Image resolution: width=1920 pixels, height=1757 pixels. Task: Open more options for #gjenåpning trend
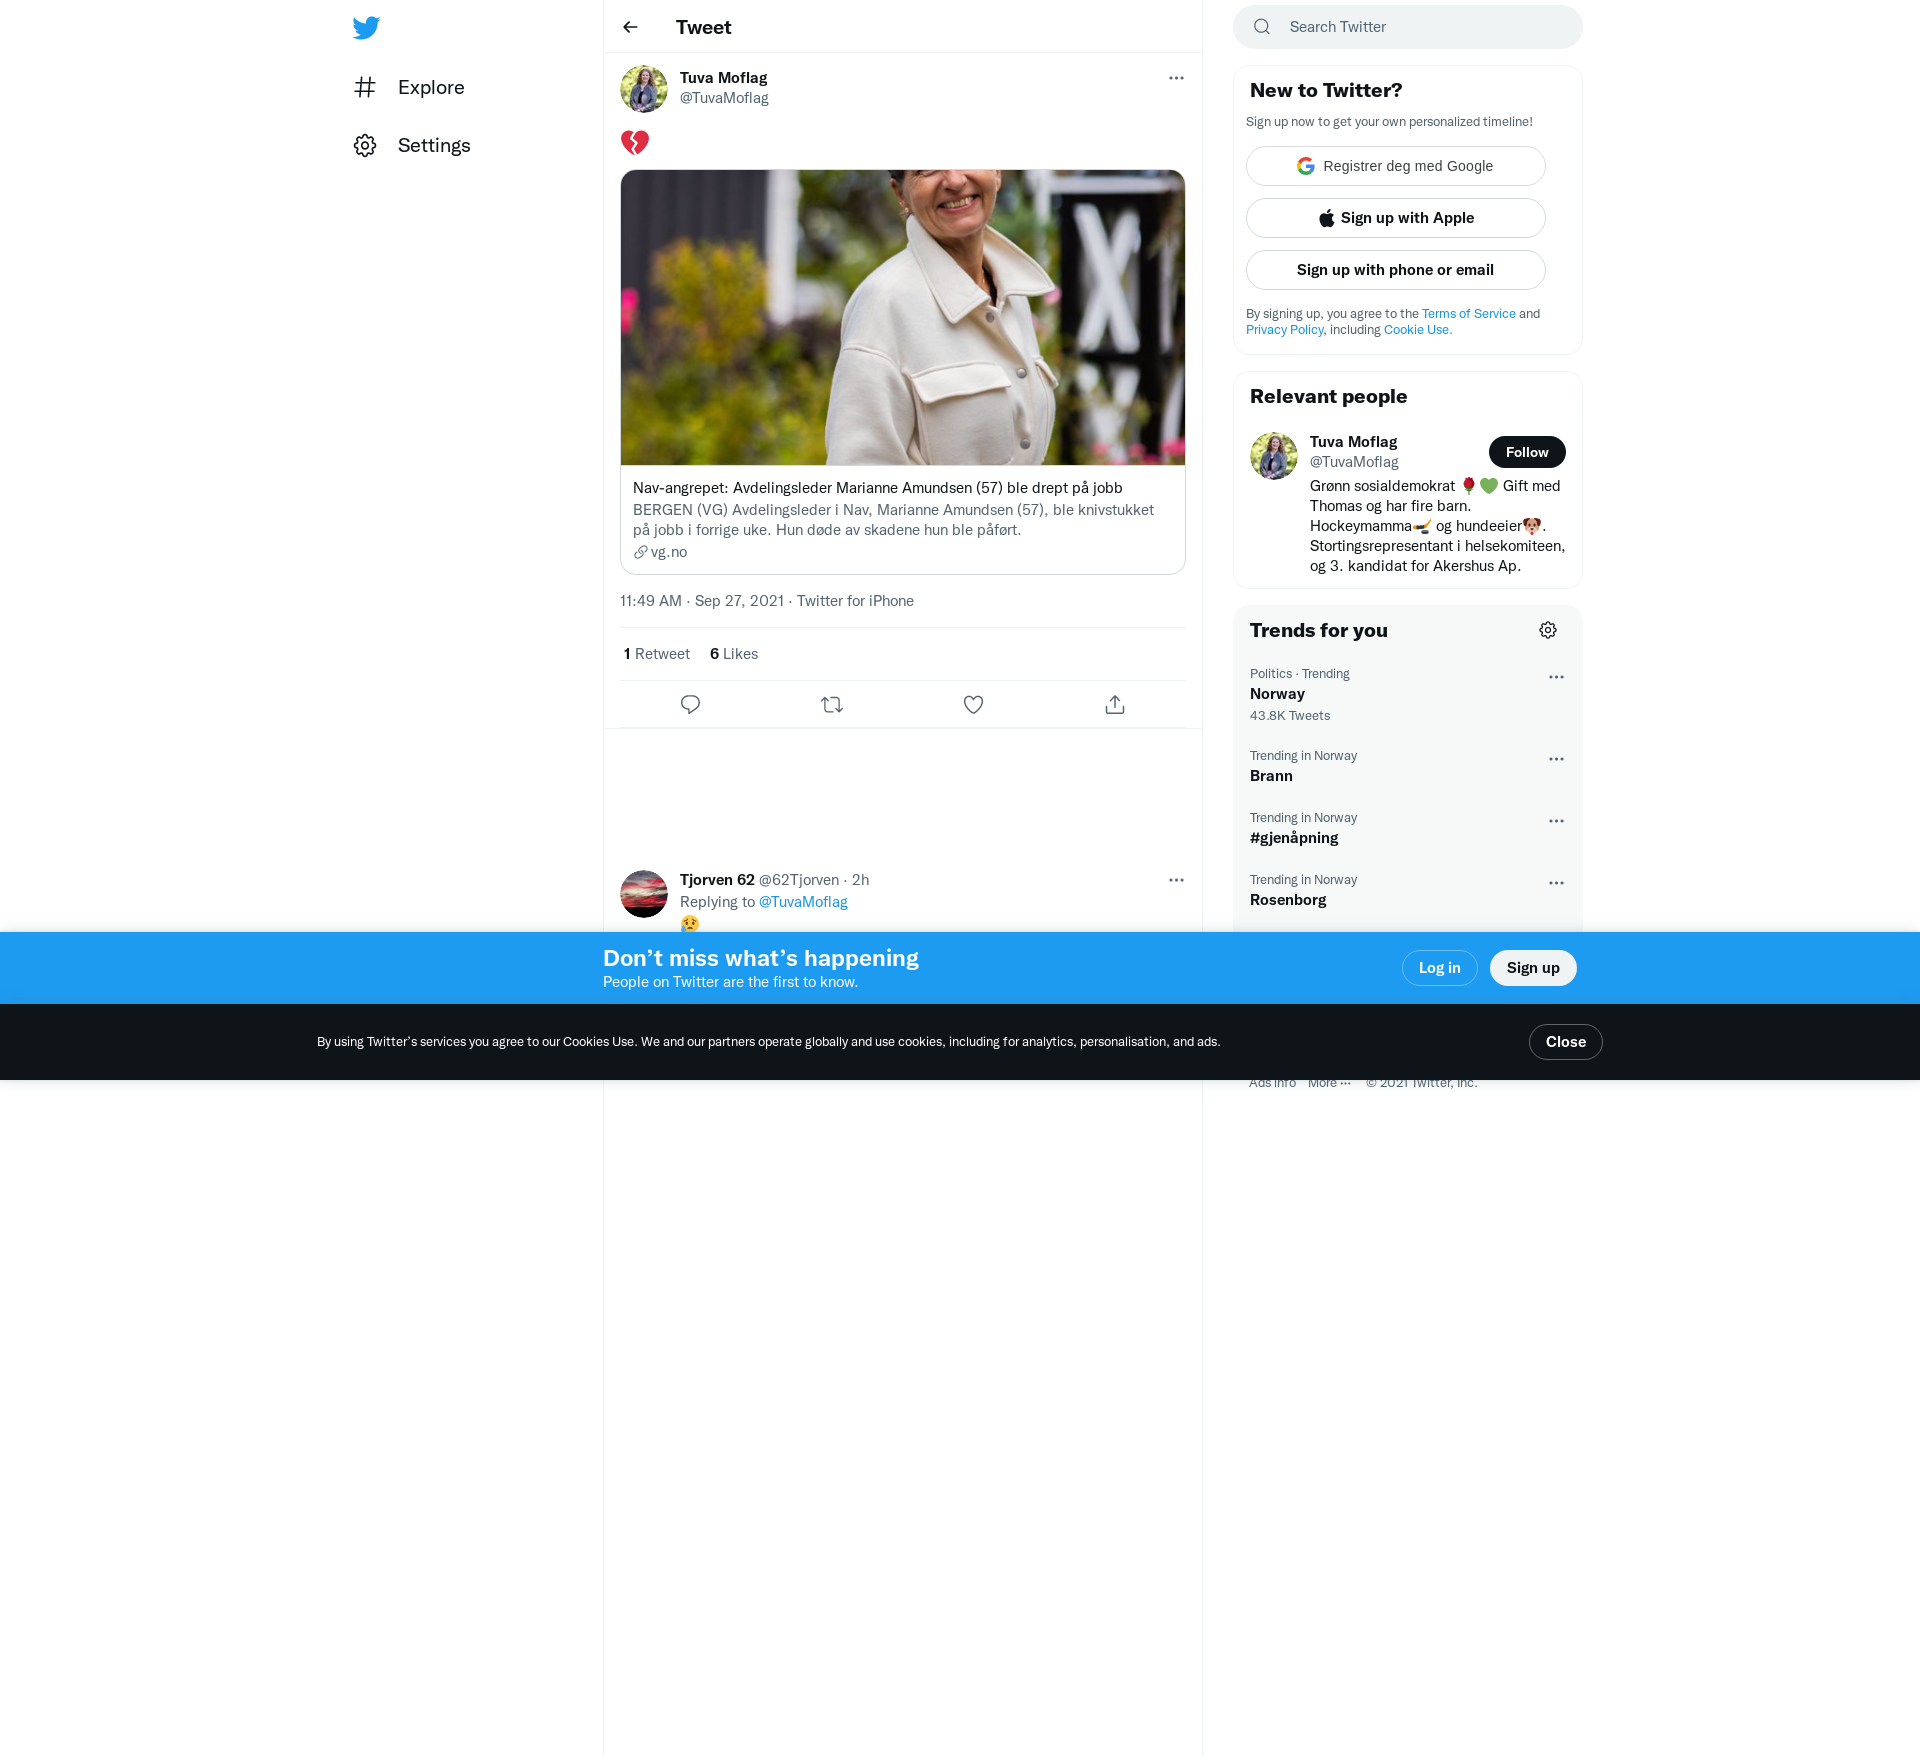point(1556,821)
